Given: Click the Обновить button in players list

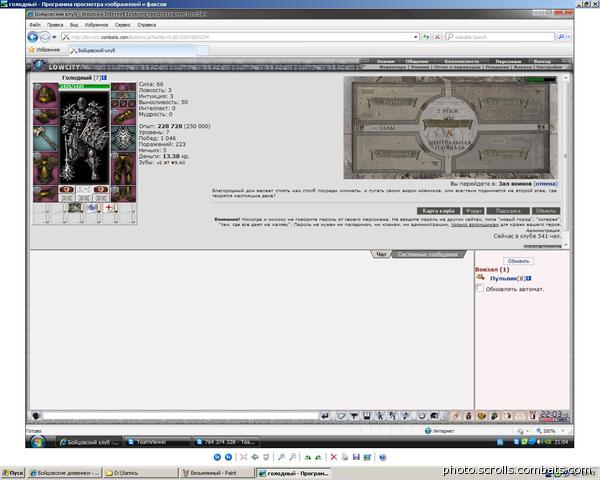Looking at the screenshot, I should 518,261.
